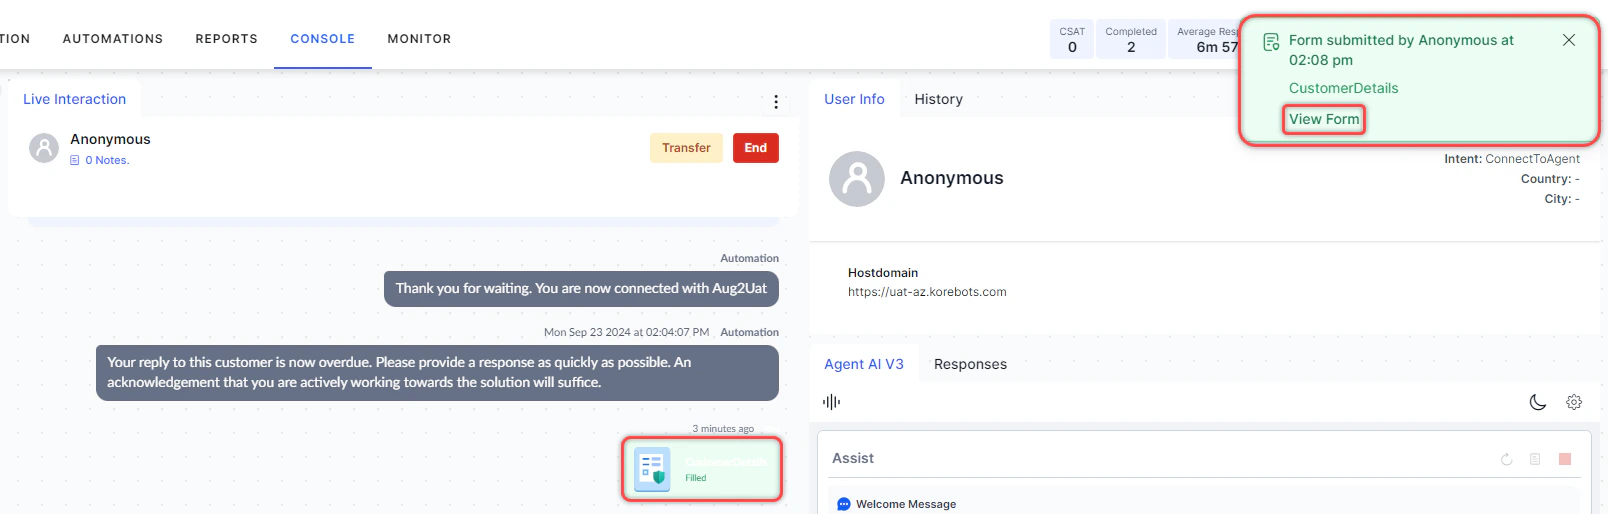Select the Agent AI V3 tab
This screenshot has height=514, width=1608.
(x=864, y=364)
